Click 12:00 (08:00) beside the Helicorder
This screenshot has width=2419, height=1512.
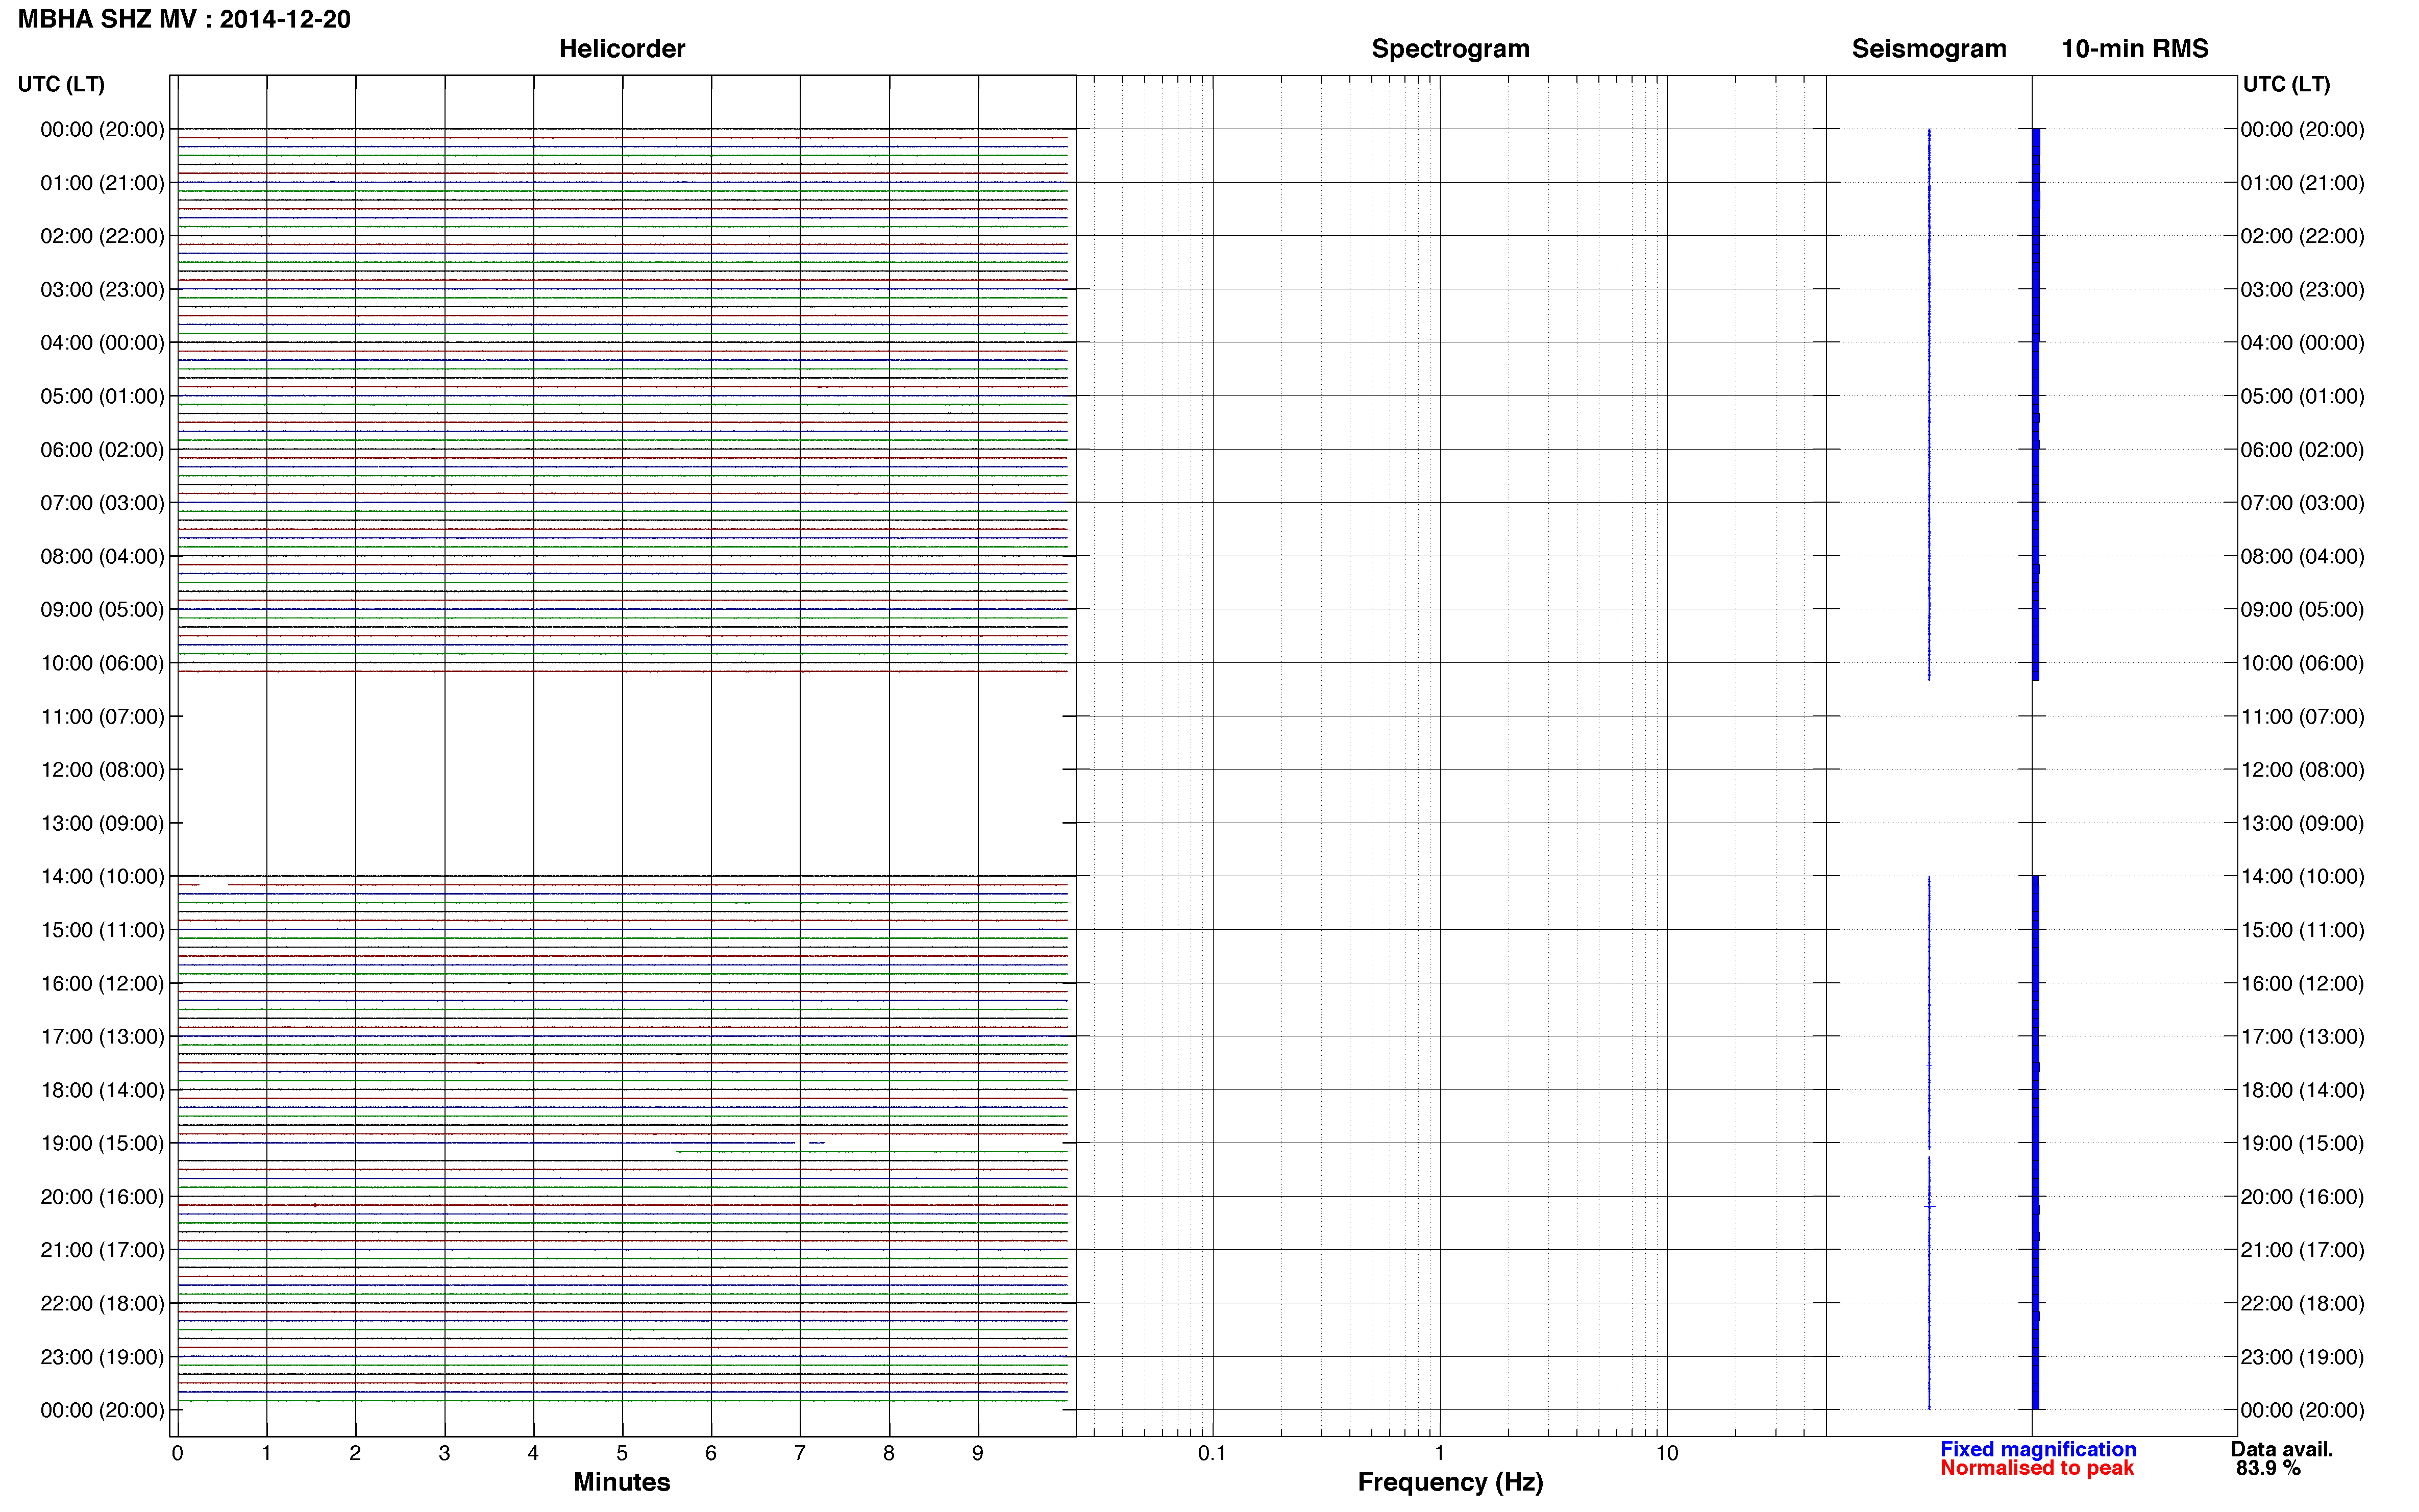point(102,770)
